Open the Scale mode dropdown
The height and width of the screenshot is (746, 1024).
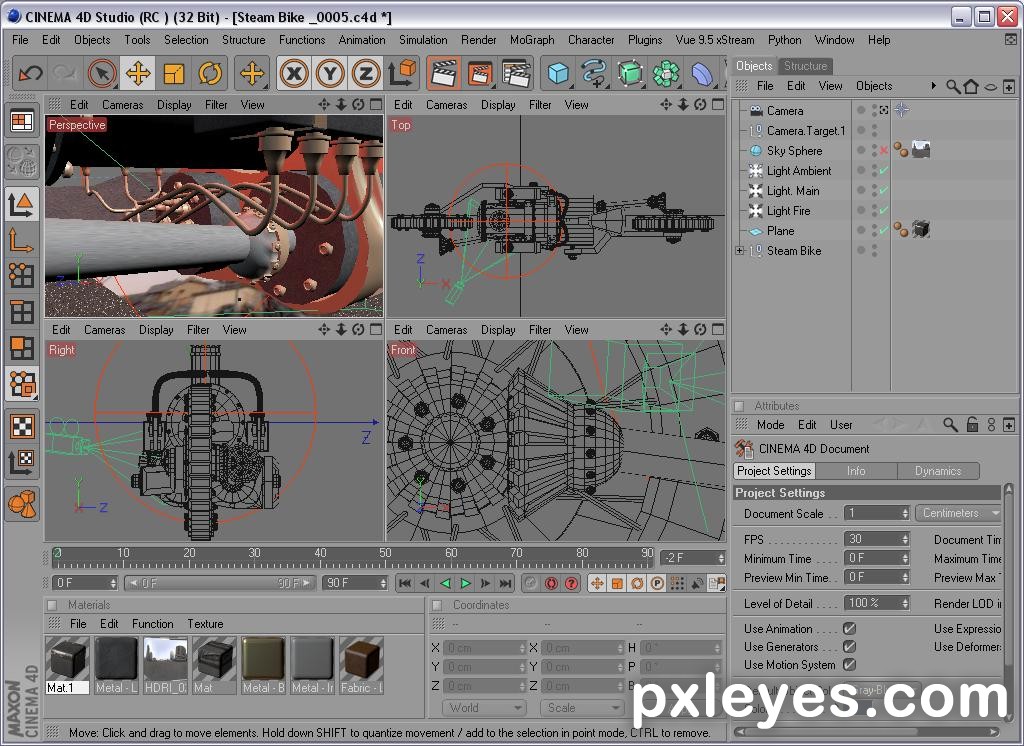coord(581,708)
